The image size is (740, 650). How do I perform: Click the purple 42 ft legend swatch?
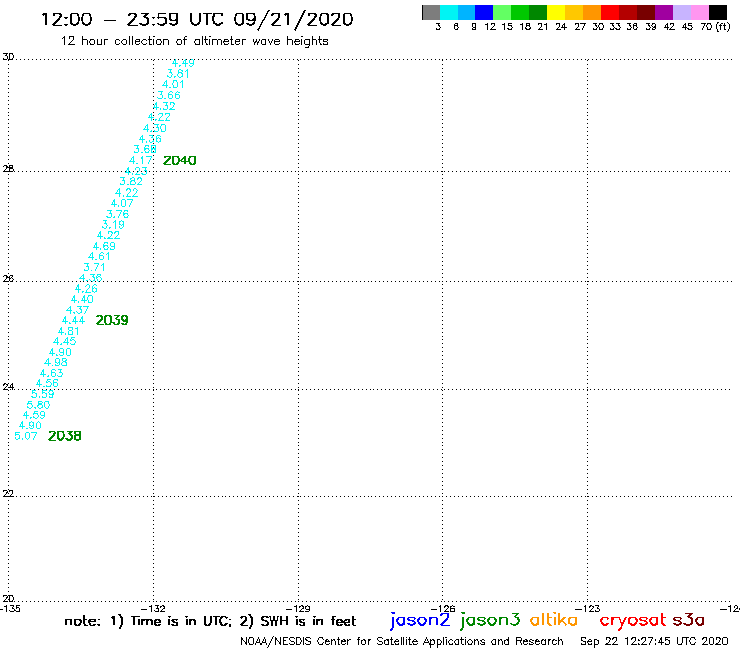click(x=664, y=12)
